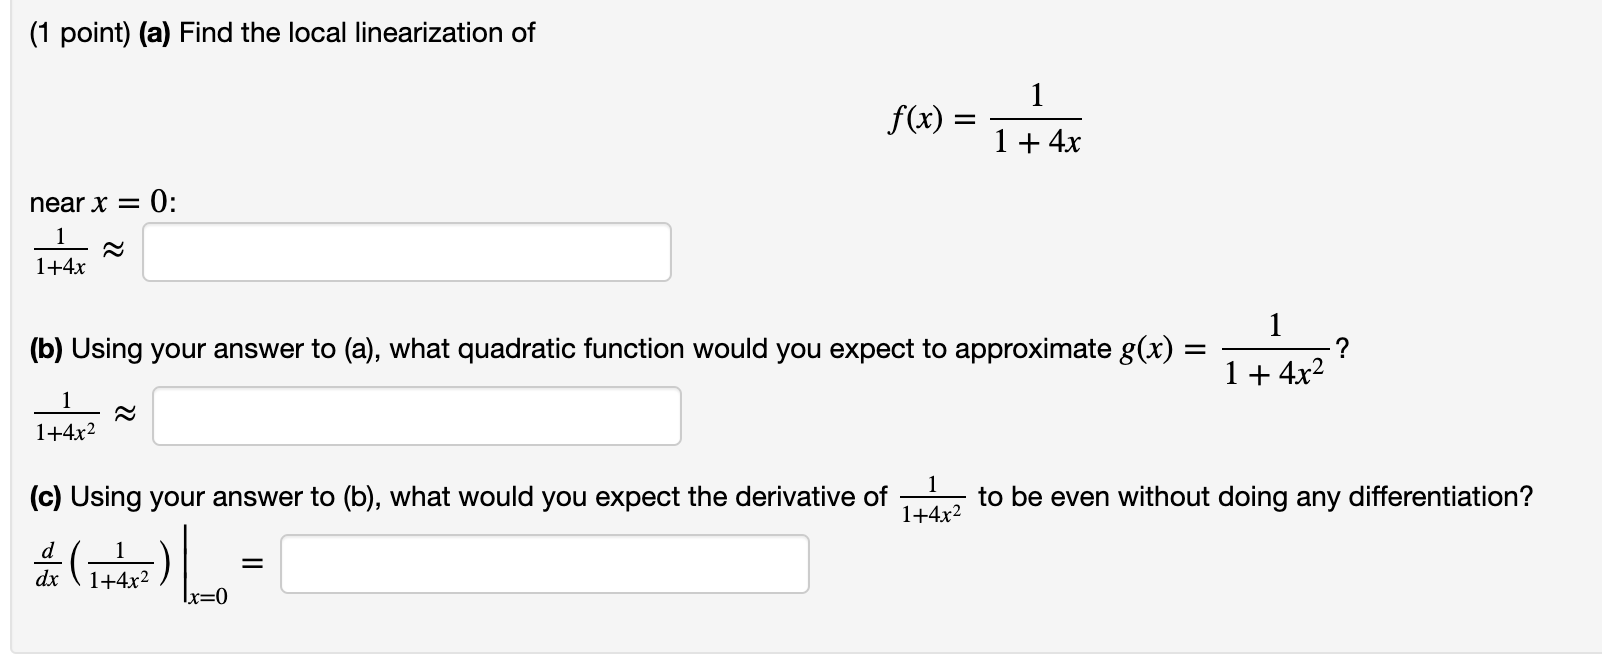Click the fraction 1/(1+4x²) before part (b) answer box
Viewport: 1602px width, 670px height.
tap(64, 413)
